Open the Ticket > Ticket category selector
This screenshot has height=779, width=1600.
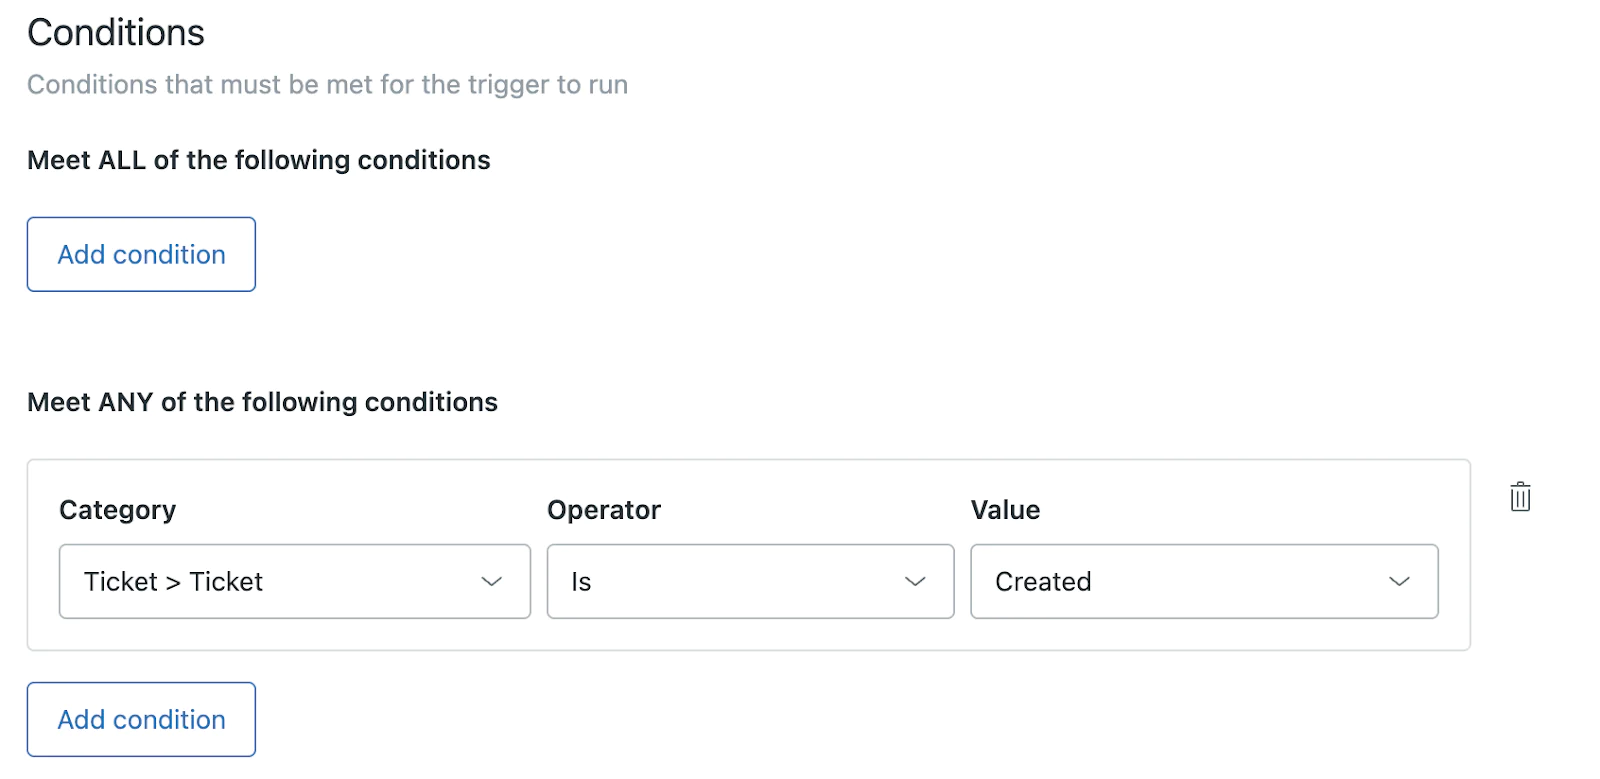coord(294,581)
